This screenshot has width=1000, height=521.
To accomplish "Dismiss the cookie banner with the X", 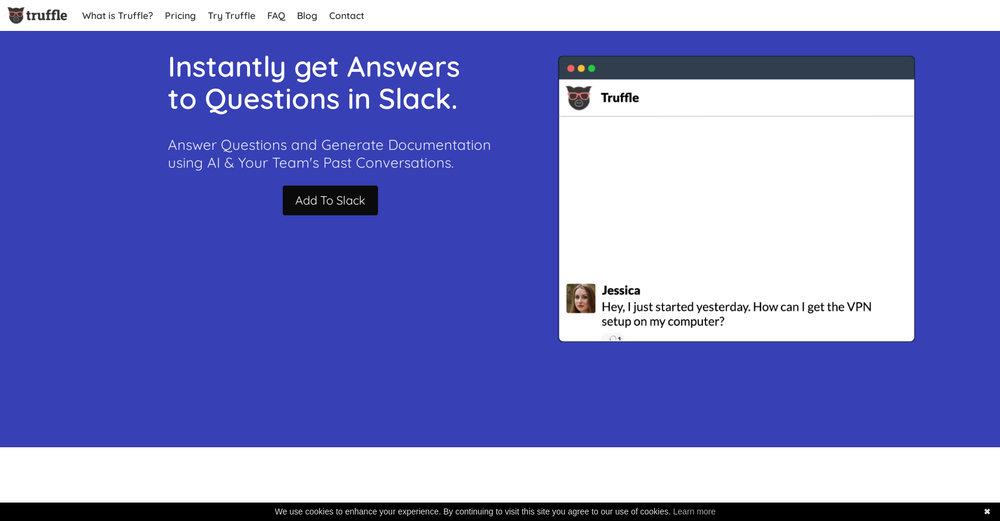I will click(987, 512).
